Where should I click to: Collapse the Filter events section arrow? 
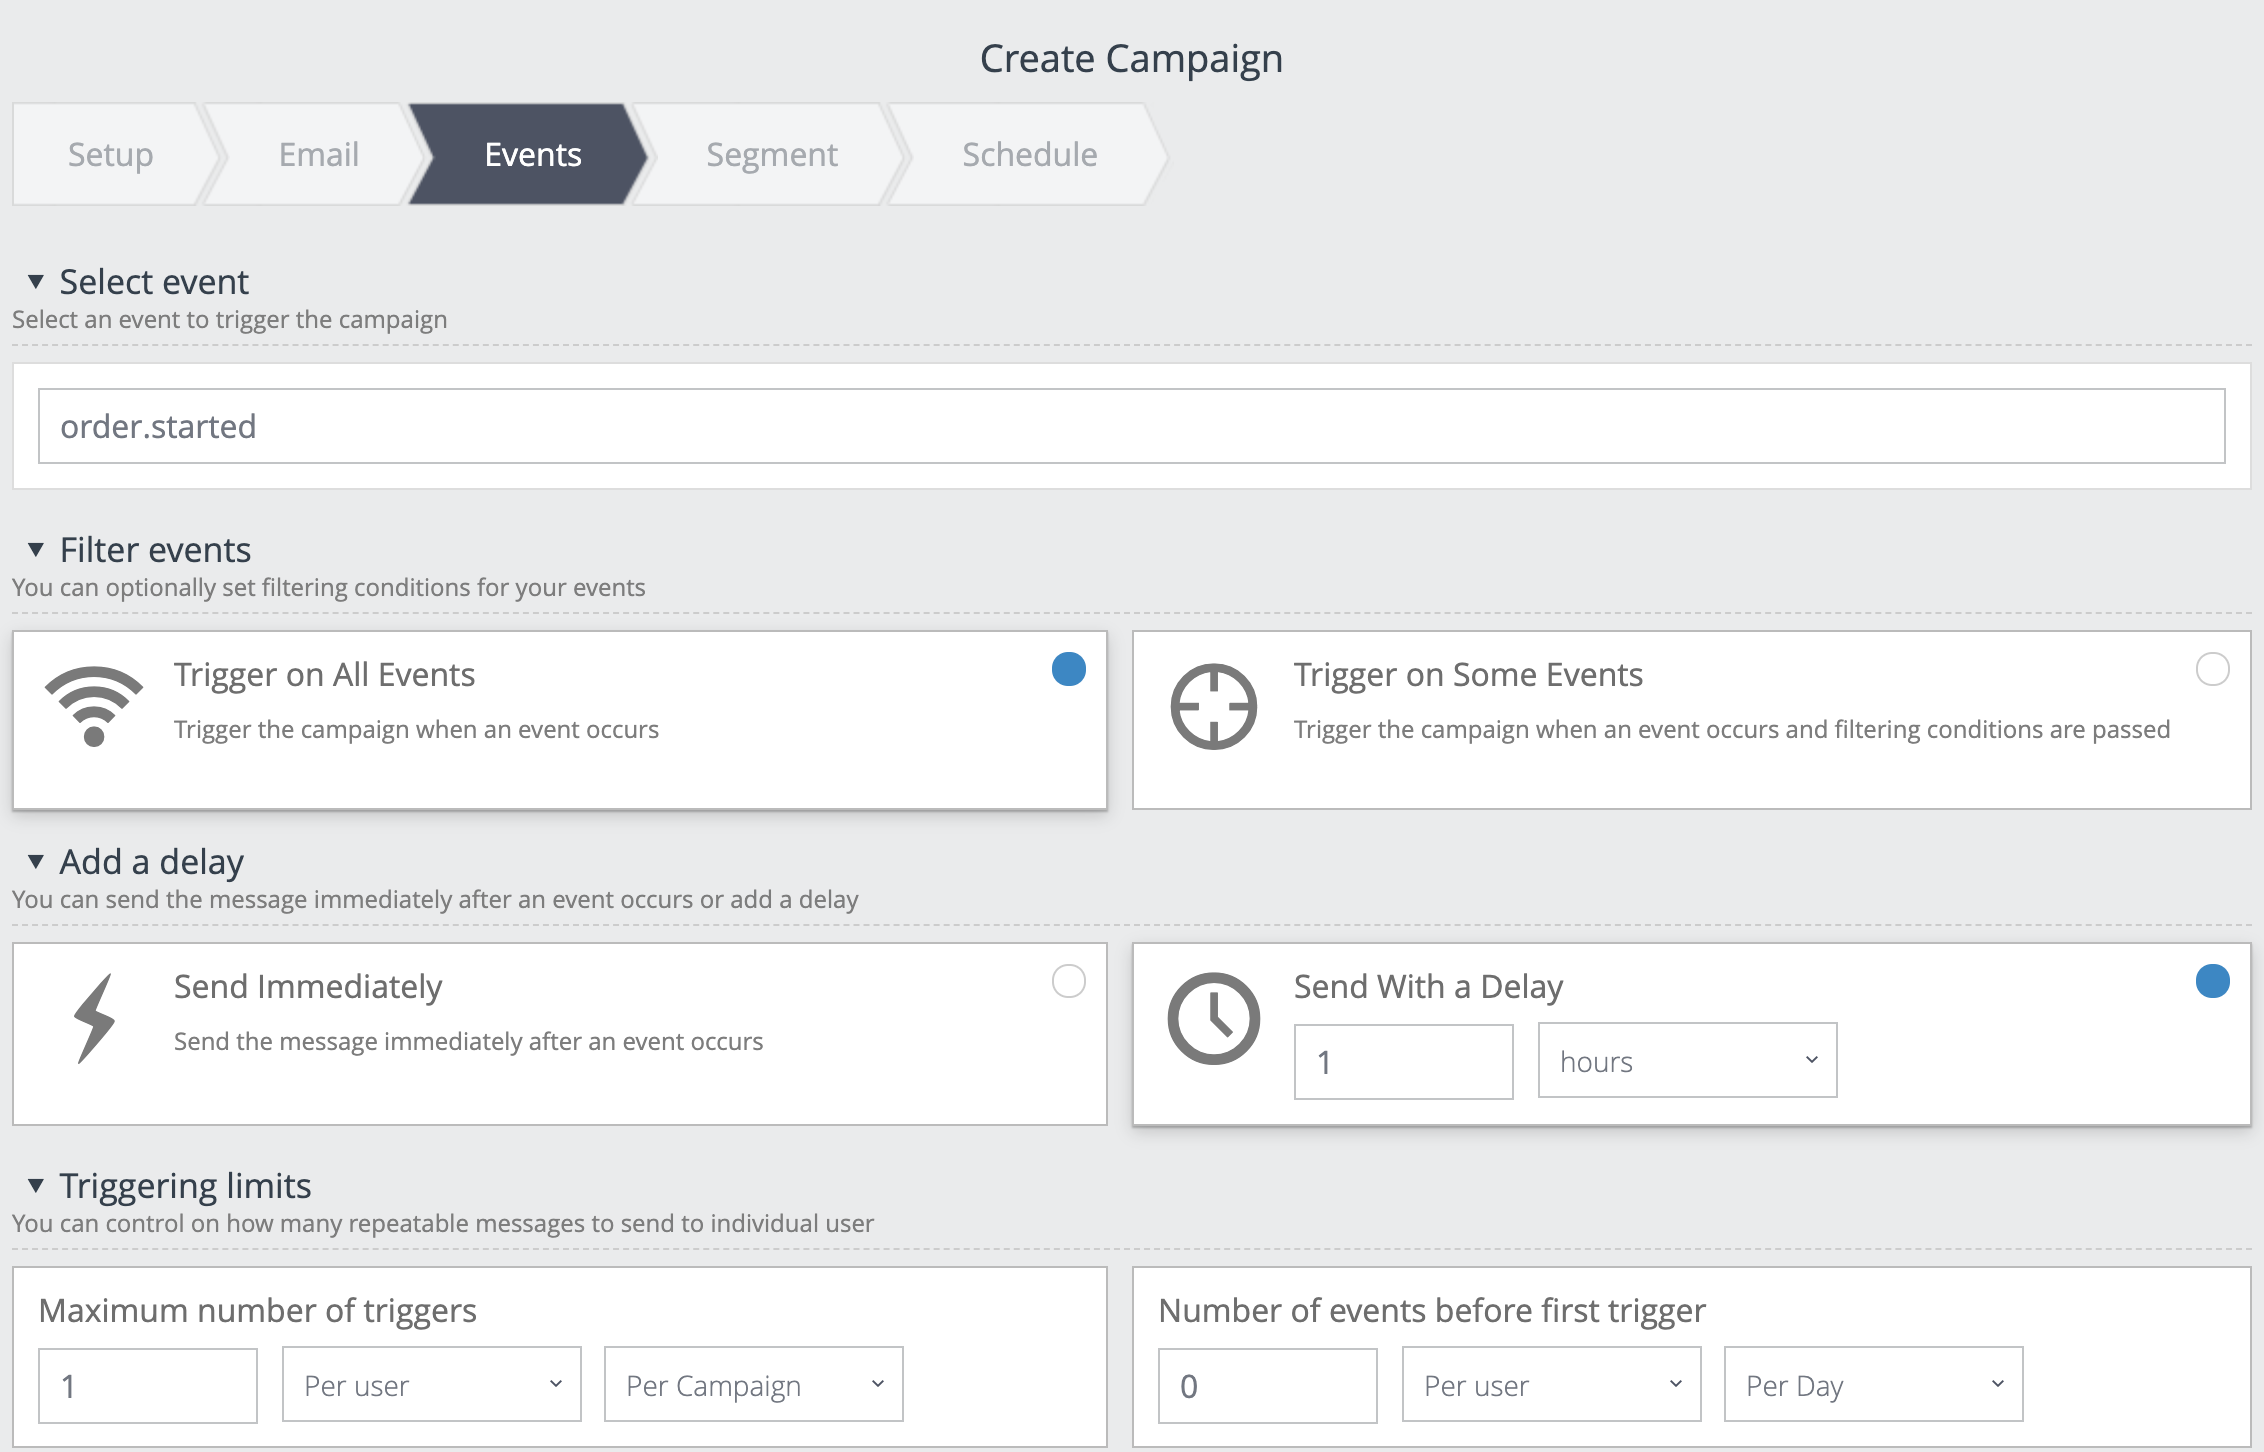click(36, 550)
